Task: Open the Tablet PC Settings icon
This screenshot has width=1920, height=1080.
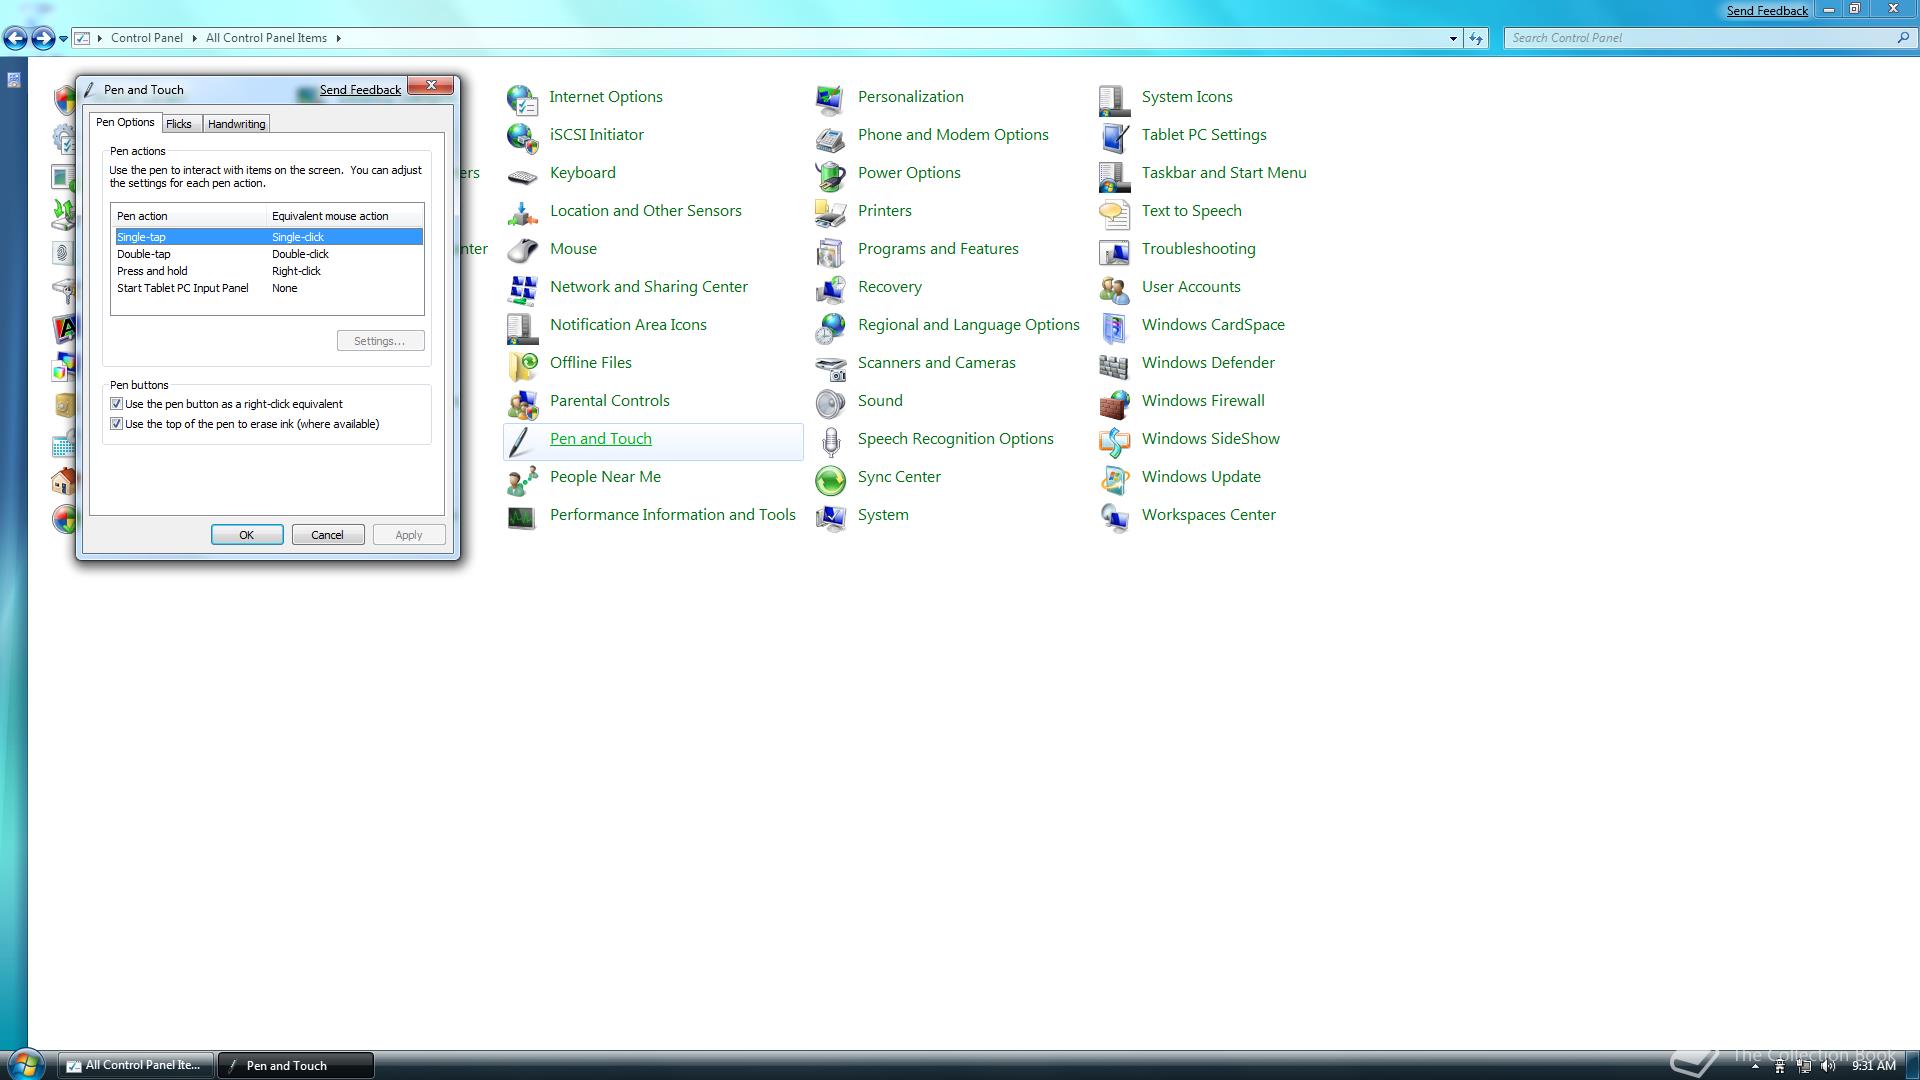Action: [x=1114, y=136]
